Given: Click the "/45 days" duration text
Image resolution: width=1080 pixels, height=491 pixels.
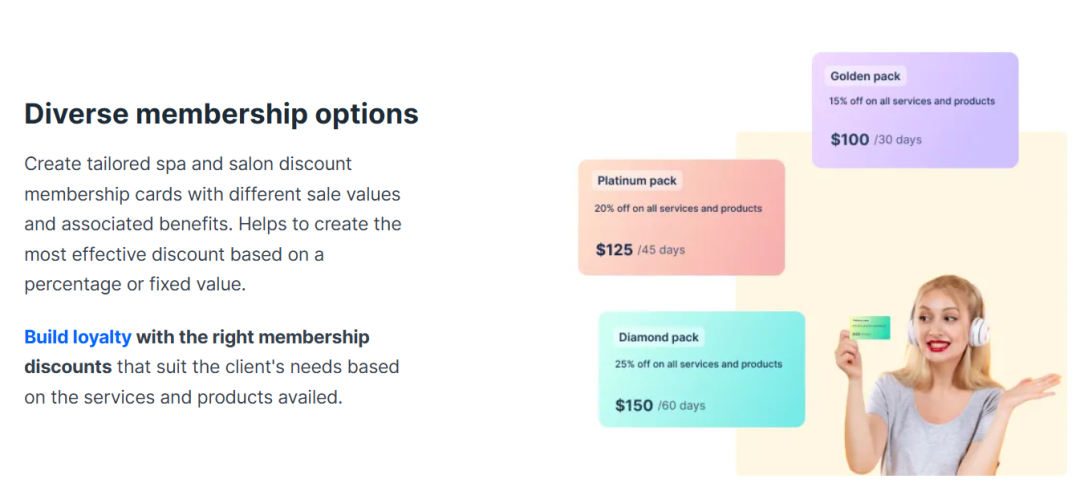Looking at the screenshot, I should pos(661,250).
